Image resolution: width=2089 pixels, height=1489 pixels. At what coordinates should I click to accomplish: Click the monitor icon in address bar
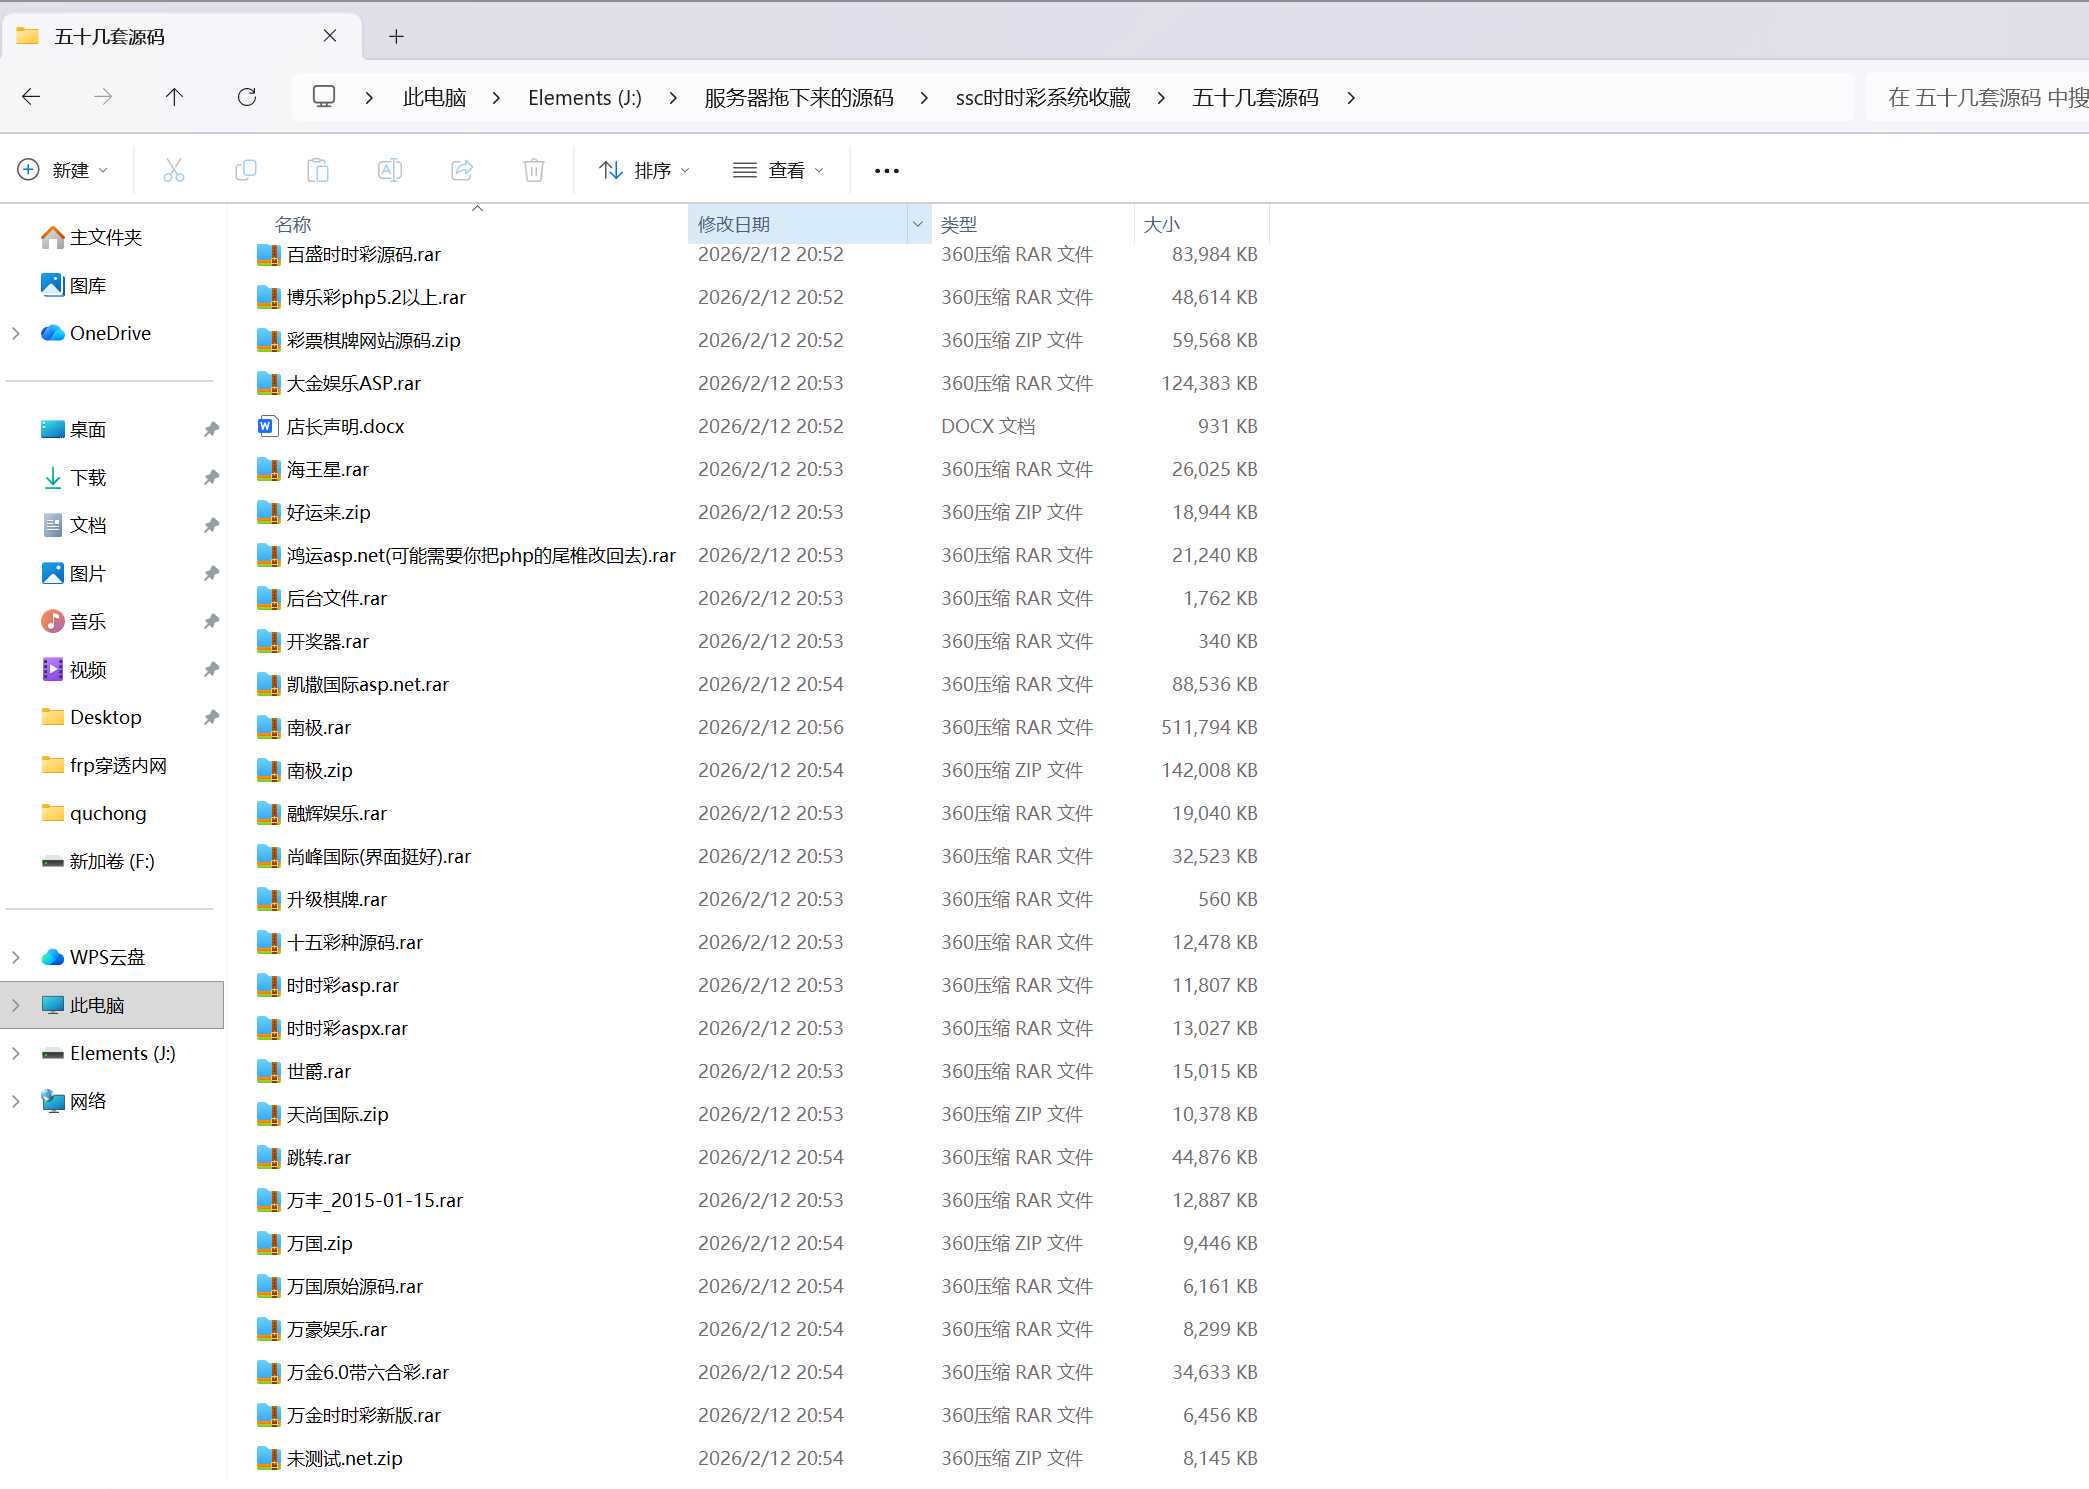(324, 97)
